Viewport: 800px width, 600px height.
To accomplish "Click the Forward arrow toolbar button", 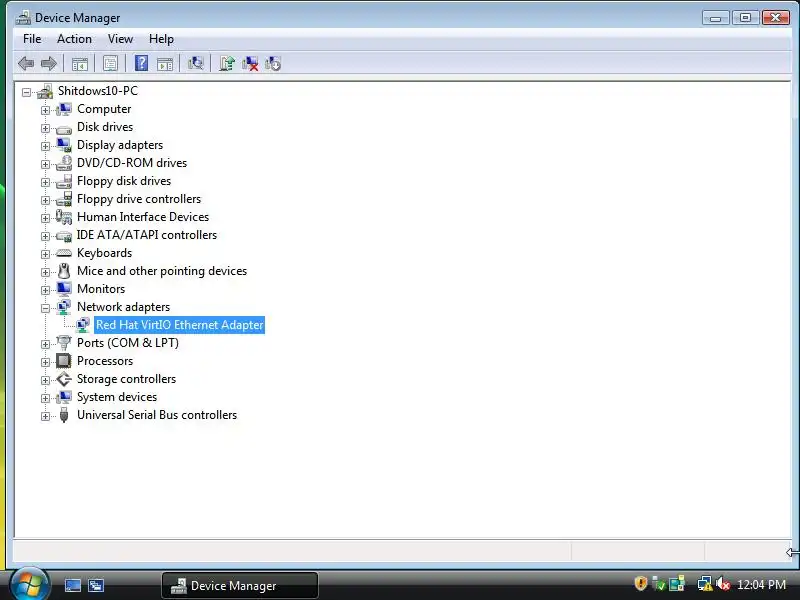I will click(x=48, y=64).
